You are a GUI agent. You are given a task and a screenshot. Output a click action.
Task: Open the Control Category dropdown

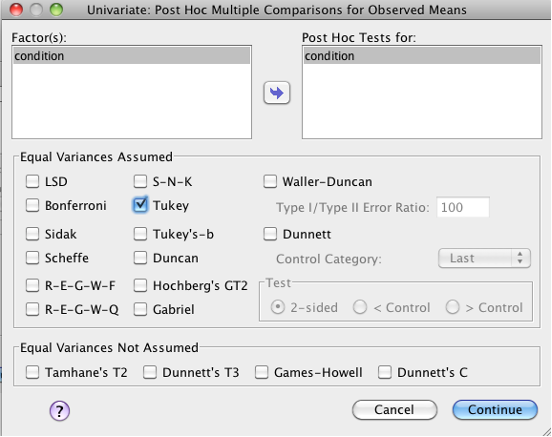(x=484, y=258)
